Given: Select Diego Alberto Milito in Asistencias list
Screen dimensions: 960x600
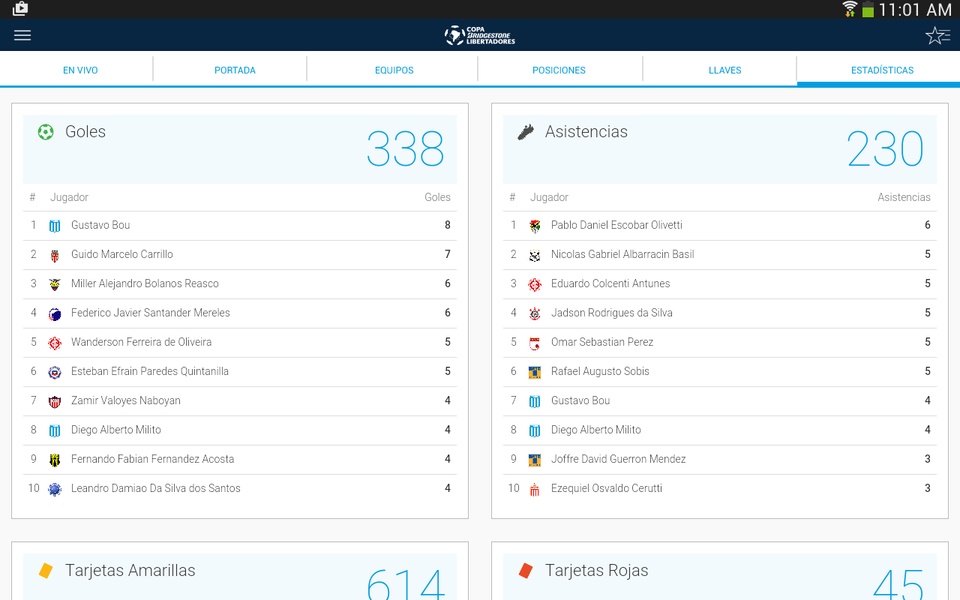Looking at the screenshot, I should [x=596, y=430].
